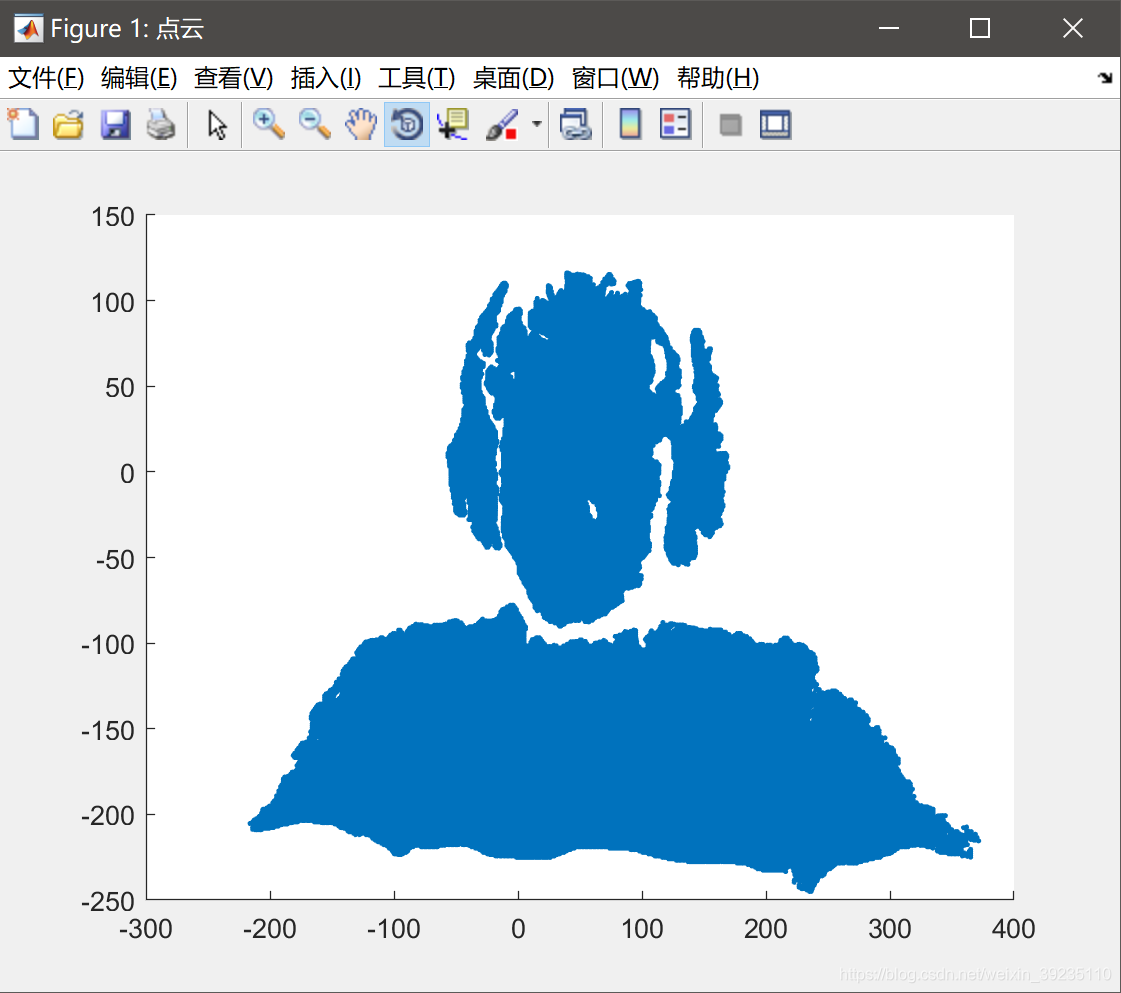This screenshot has height=993, width=1121.
Task: Dock the figure using the menu bar arrow
Action: click(1105, 78)
